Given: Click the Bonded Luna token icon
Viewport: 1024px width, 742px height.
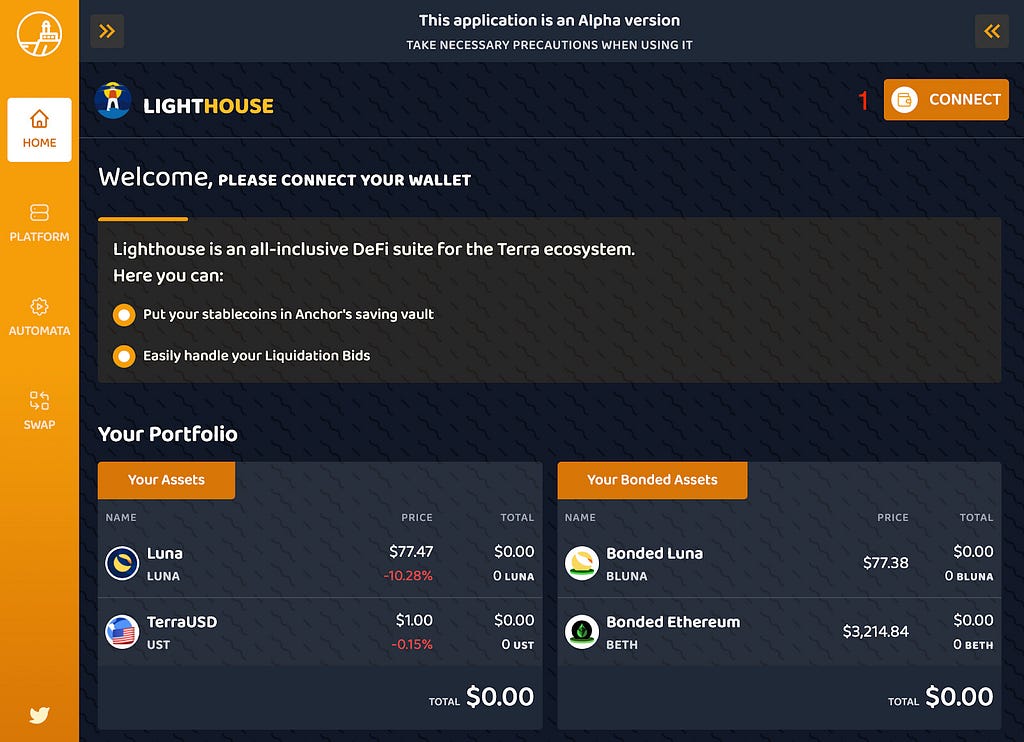Looking at the screenshot, I should 581,563.
